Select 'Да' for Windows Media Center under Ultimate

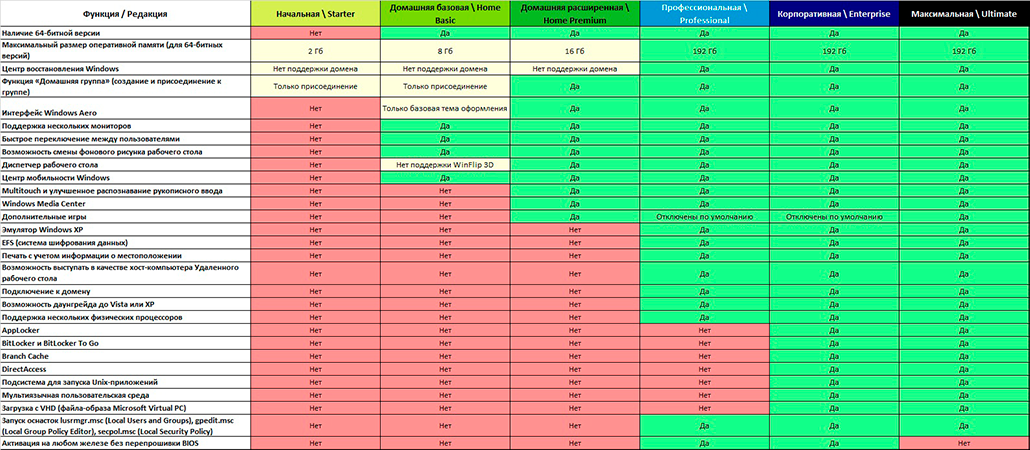(966, 204)
